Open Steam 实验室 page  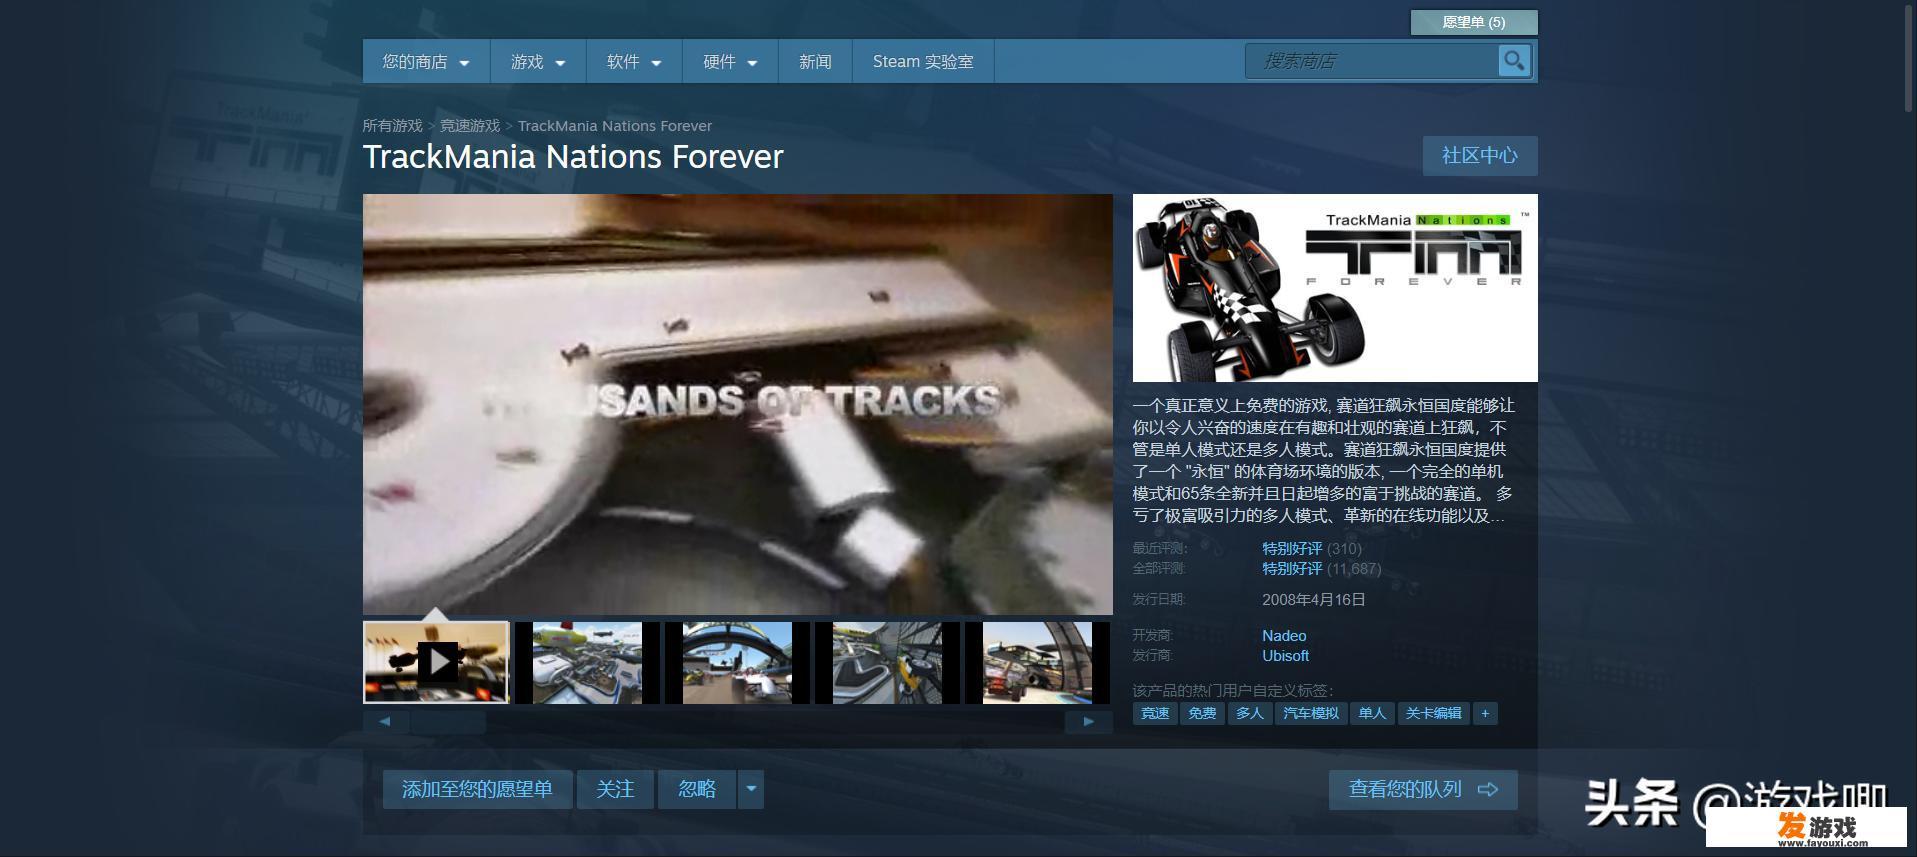[923, 62]
